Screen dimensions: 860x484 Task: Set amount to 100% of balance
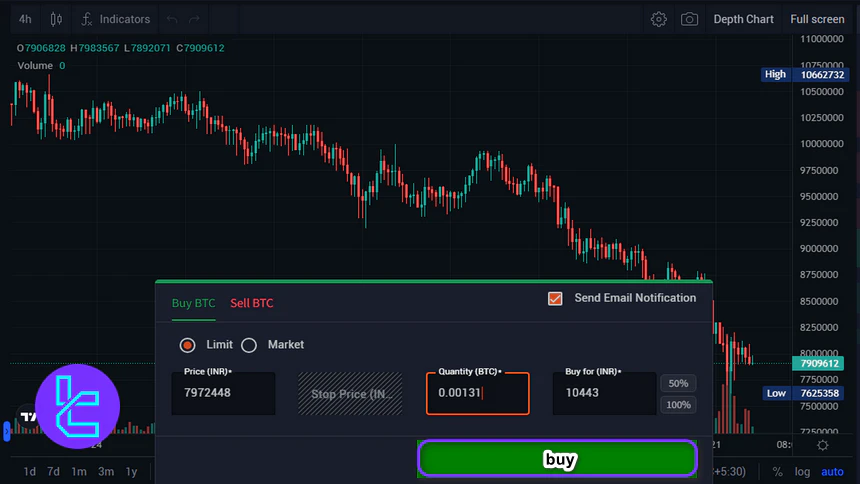click(678, 405)
